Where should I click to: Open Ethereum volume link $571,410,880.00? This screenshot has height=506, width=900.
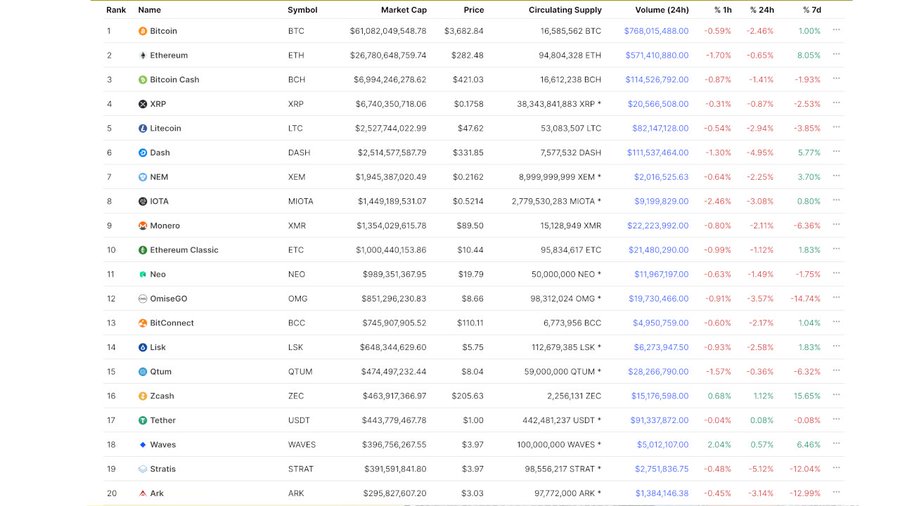pyautogui.click(x=657, y=55)
